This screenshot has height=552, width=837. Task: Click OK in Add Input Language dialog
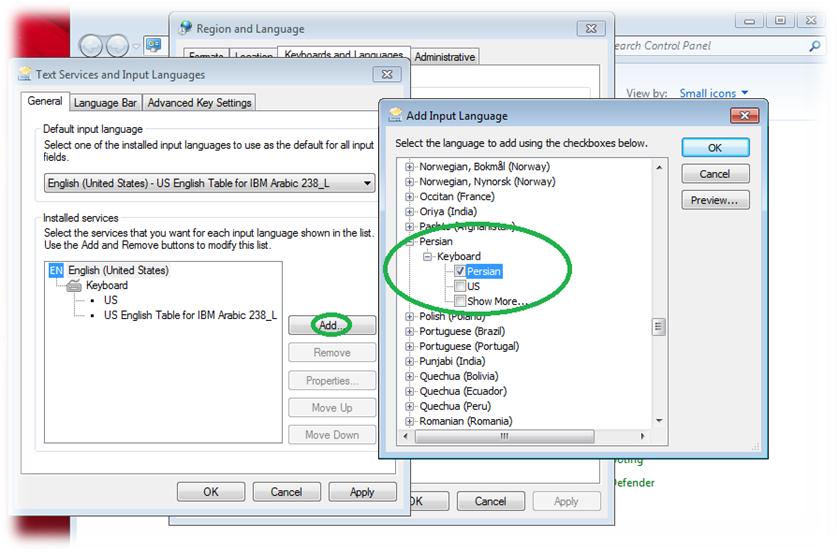click(715, 148)
